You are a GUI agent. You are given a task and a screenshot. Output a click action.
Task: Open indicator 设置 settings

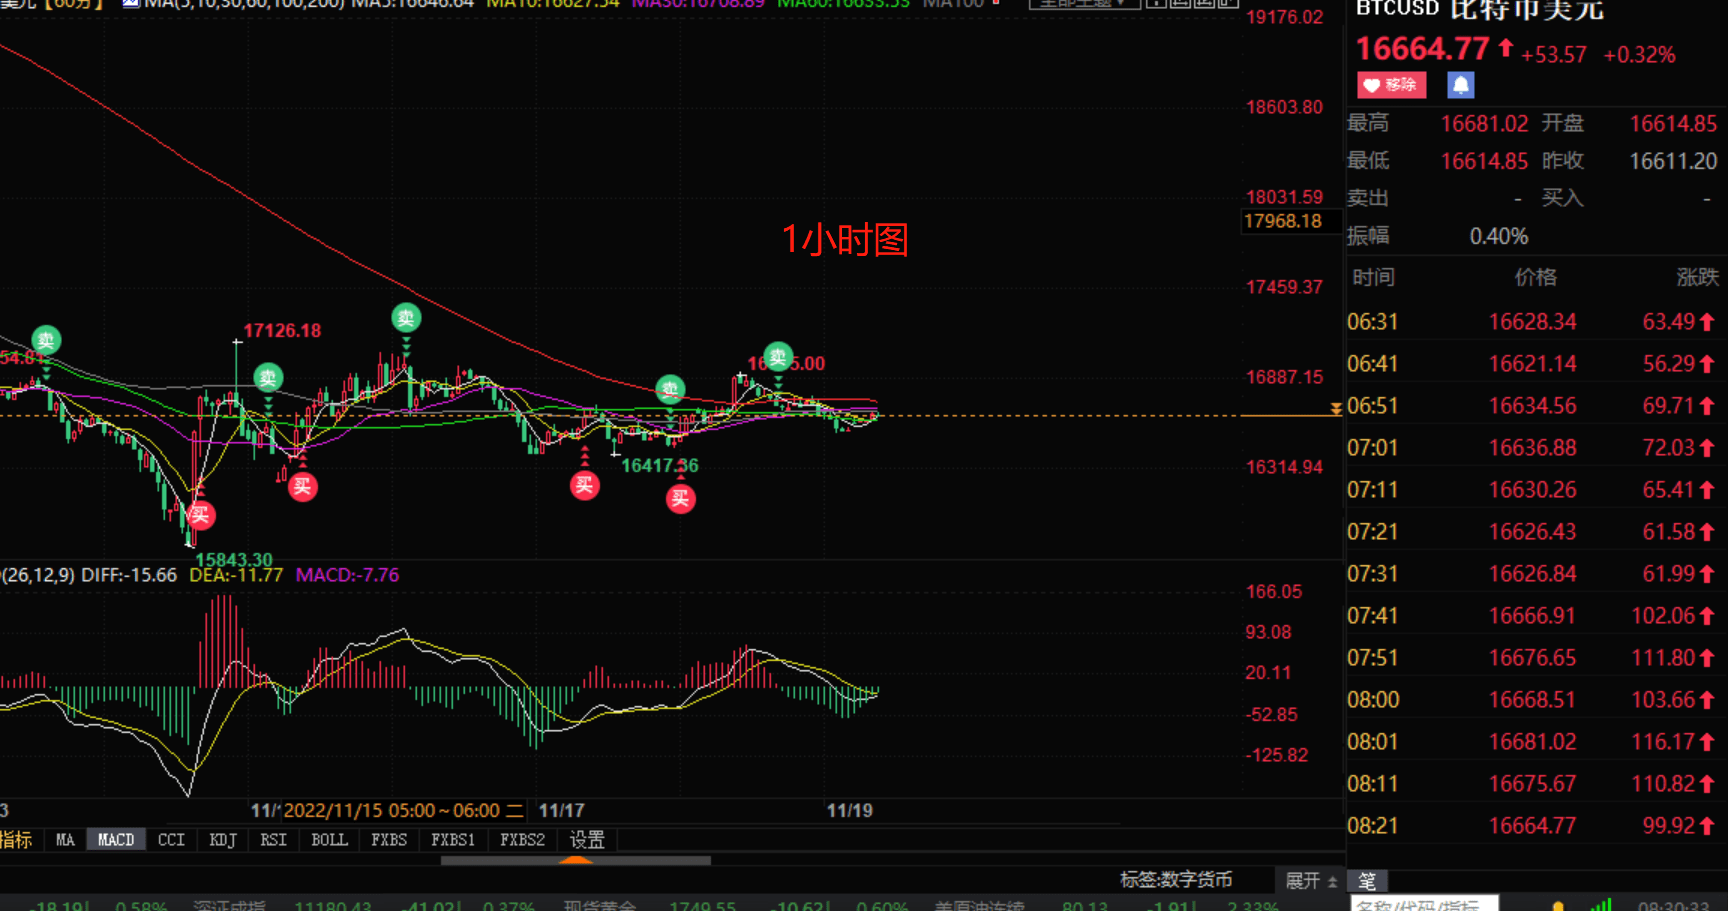pyautogui.click(x=587, y=840)
